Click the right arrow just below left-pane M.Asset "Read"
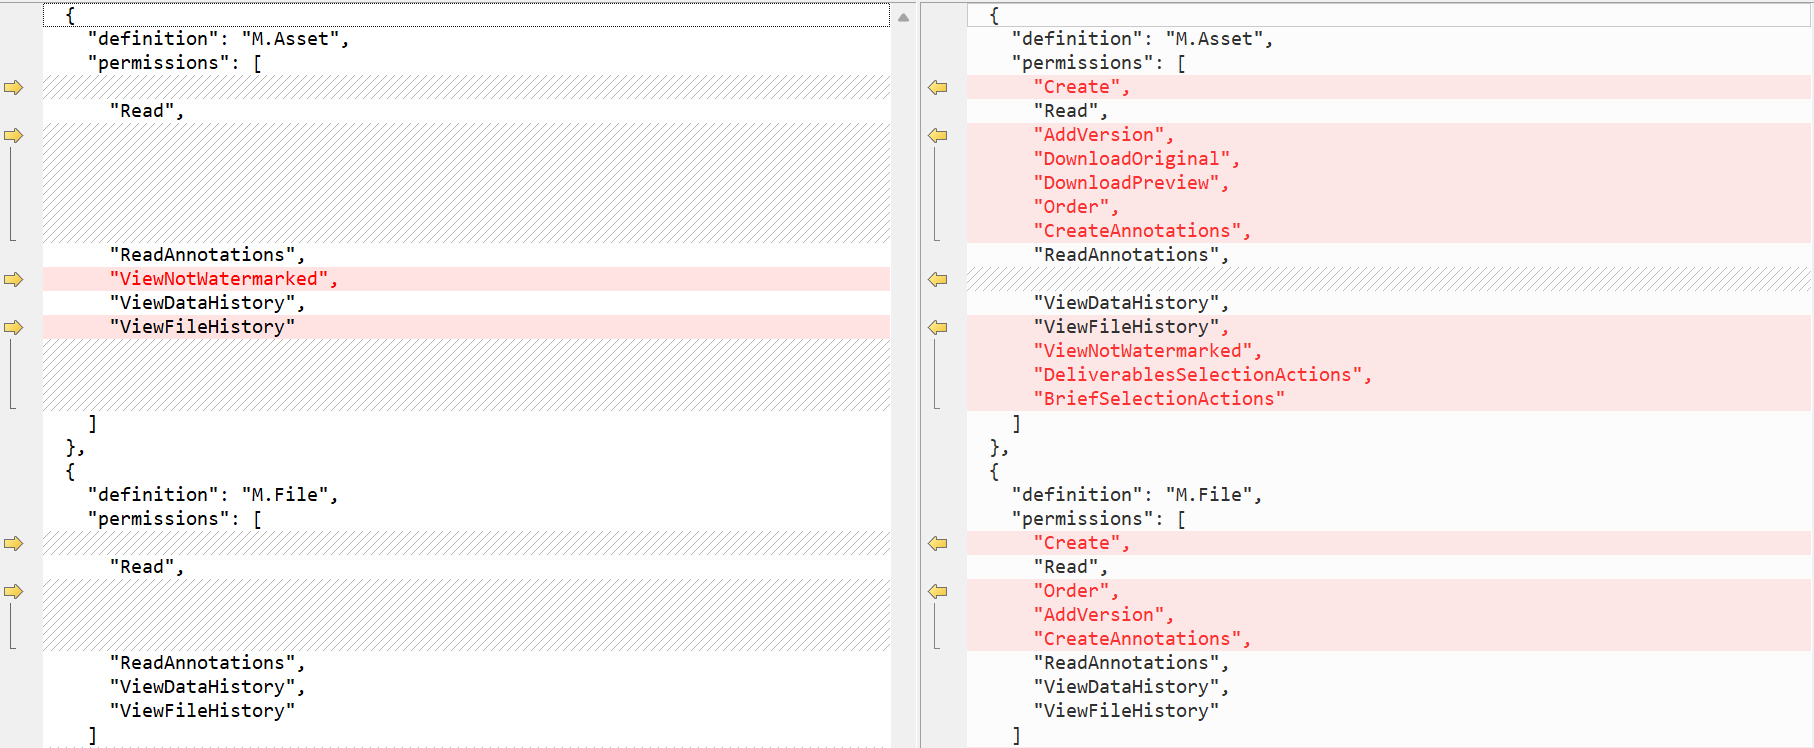Viewport: 1814px width, 748px height. point(13,136)
